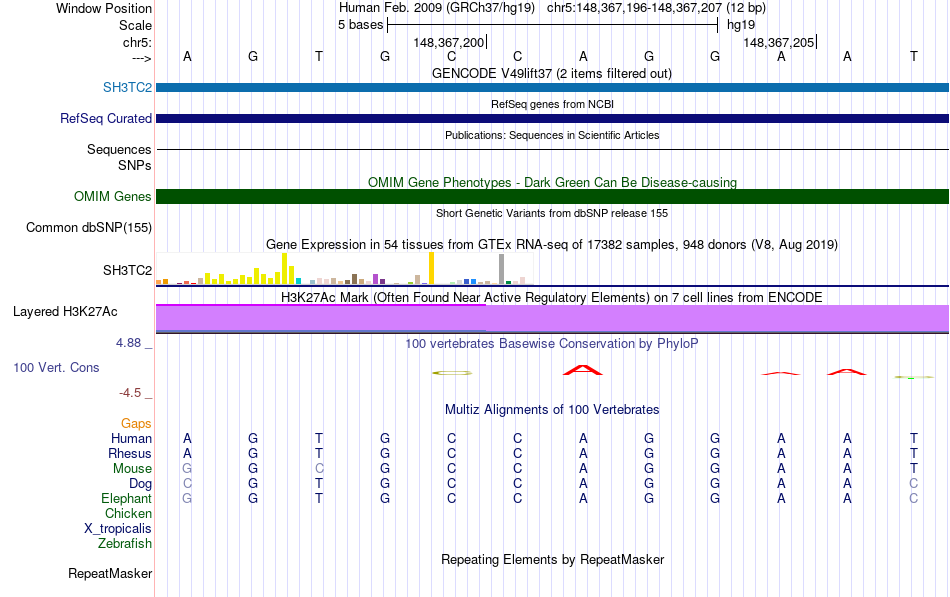Click the 148,367,200 position marker
Screen dimensions: 950x597
(449, 42)
